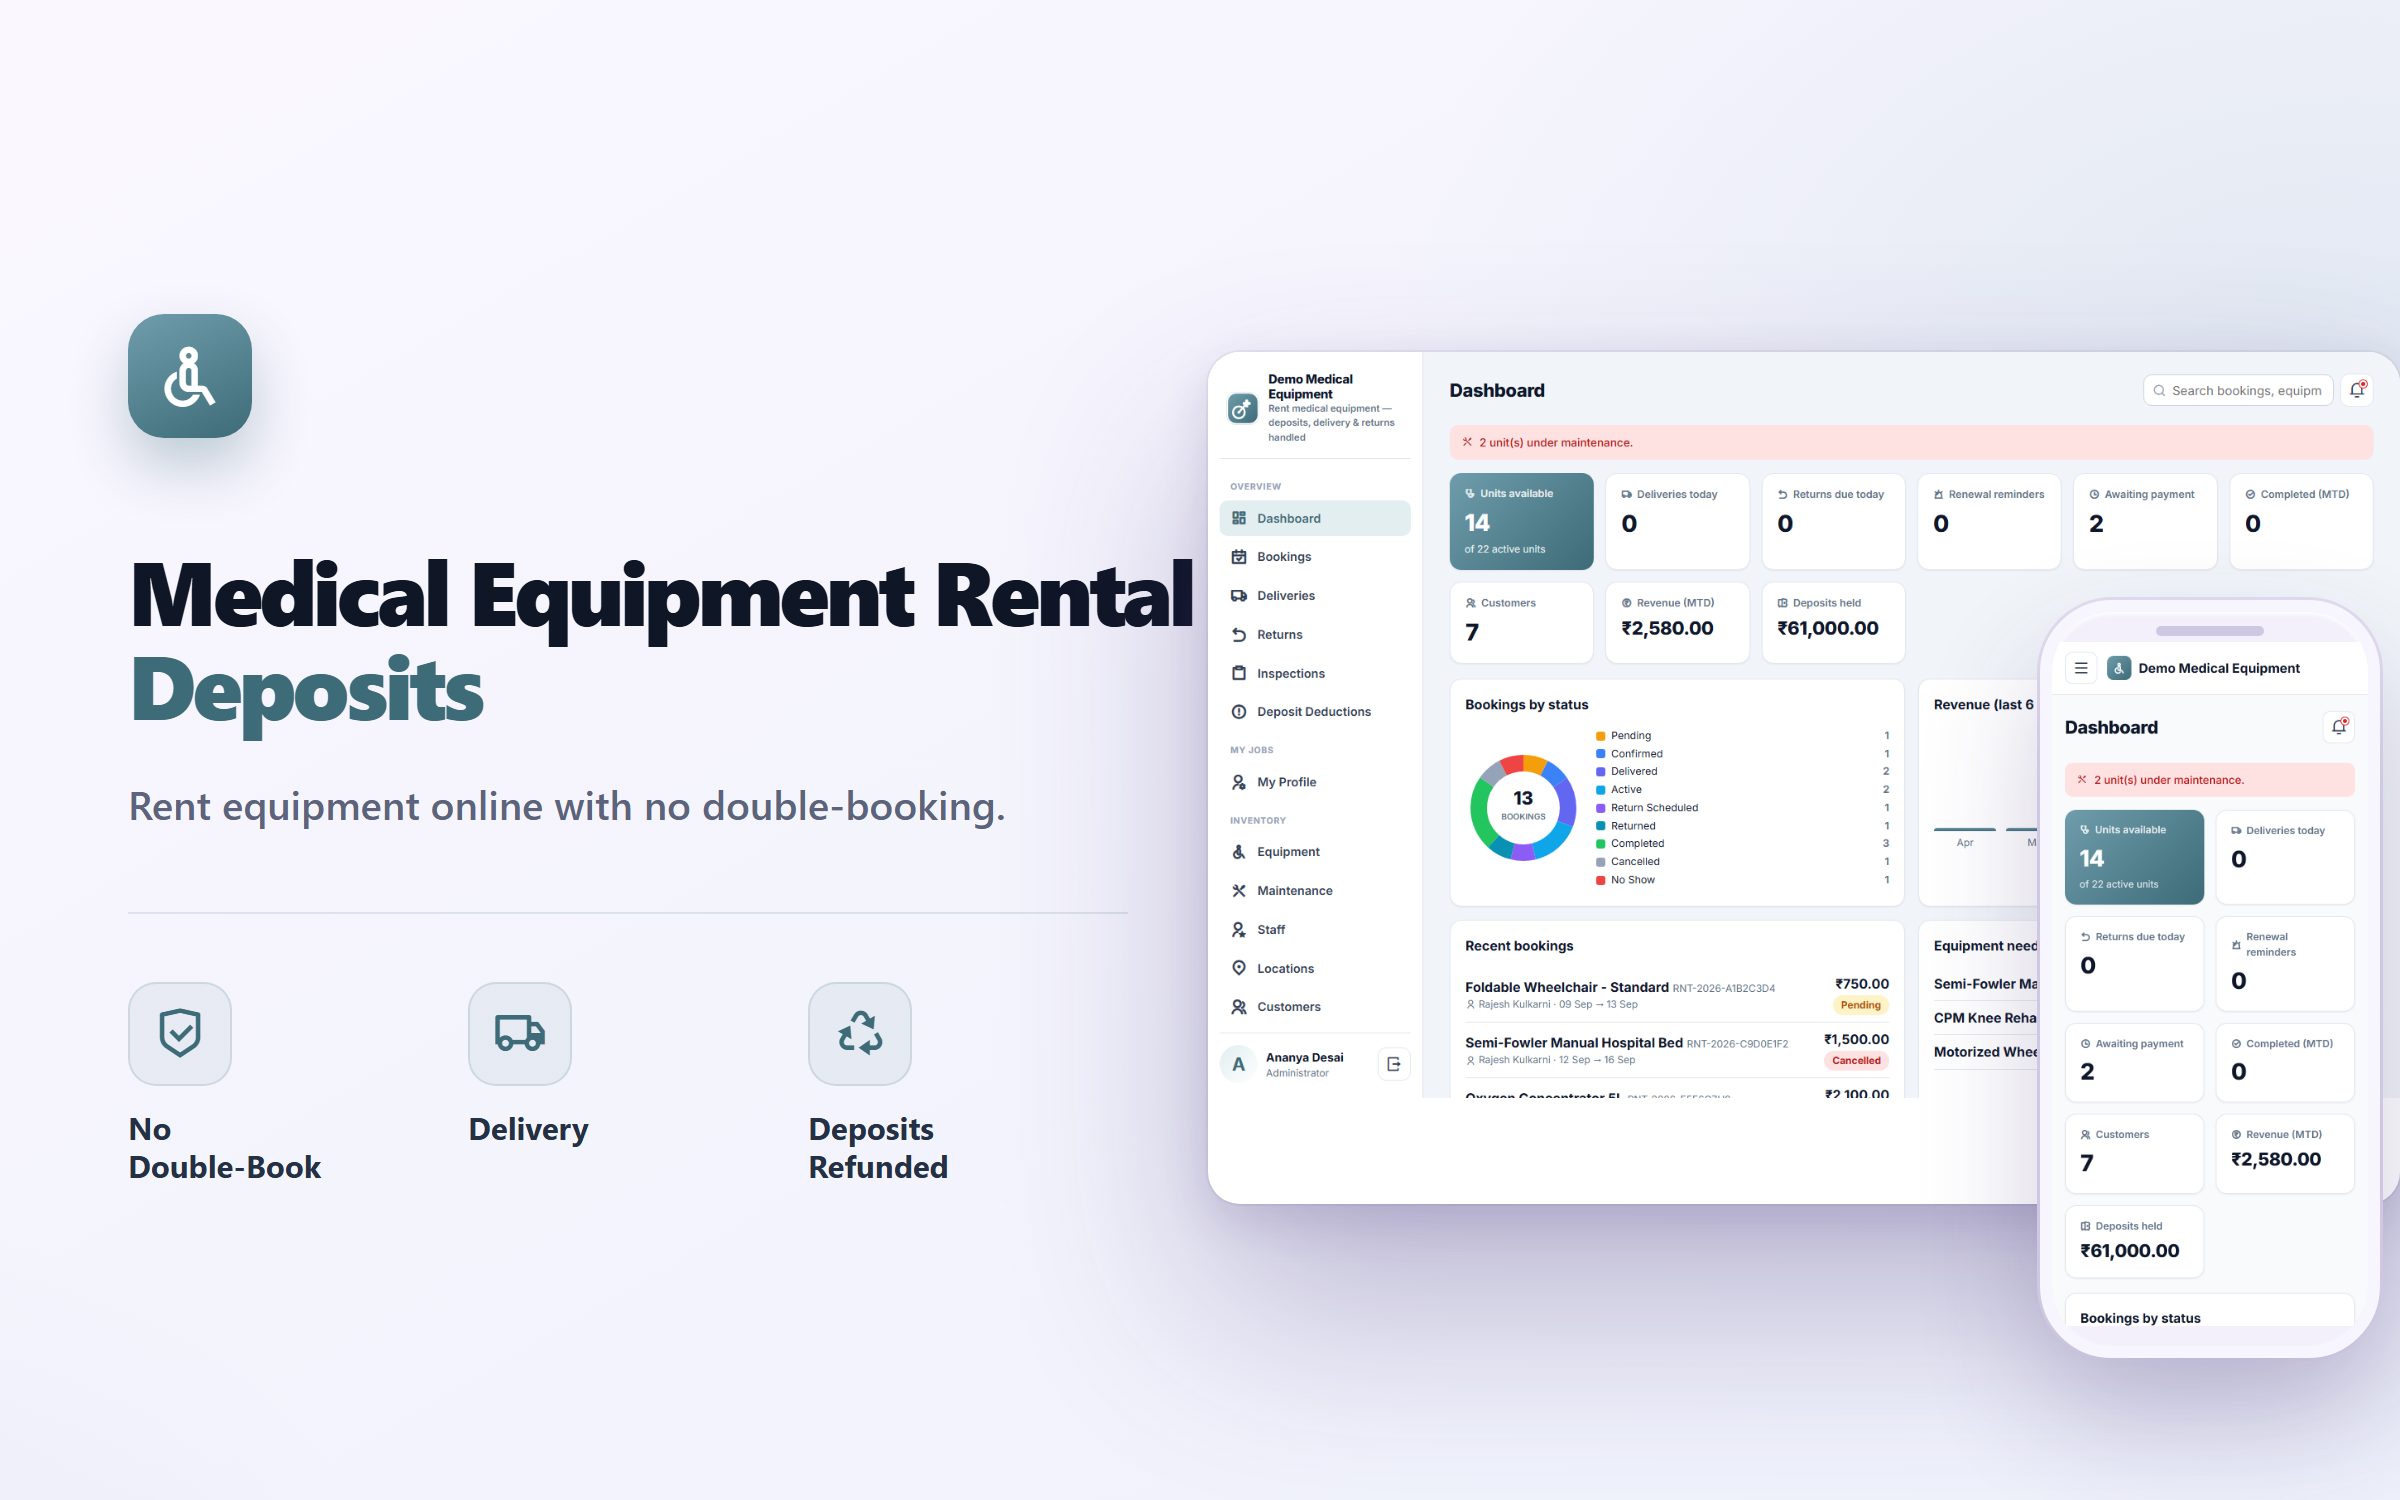Open Dashboard in the sidebar
Screen dimensions: 2400x1500
click(x=1315, y=518)
